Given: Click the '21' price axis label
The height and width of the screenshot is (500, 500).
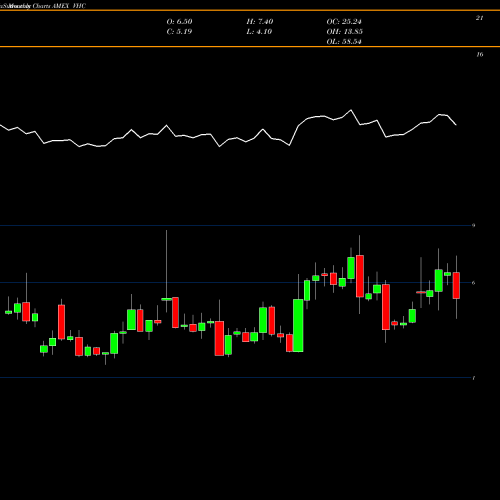Looking at the screenshot, I should [x=479, y=18].
